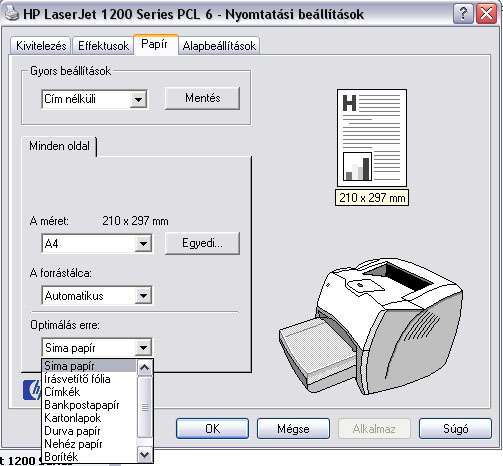Screen dimensions: 503x466
Task: Click the LaserJet printer illustration
Action: click(x=371, y=327)
